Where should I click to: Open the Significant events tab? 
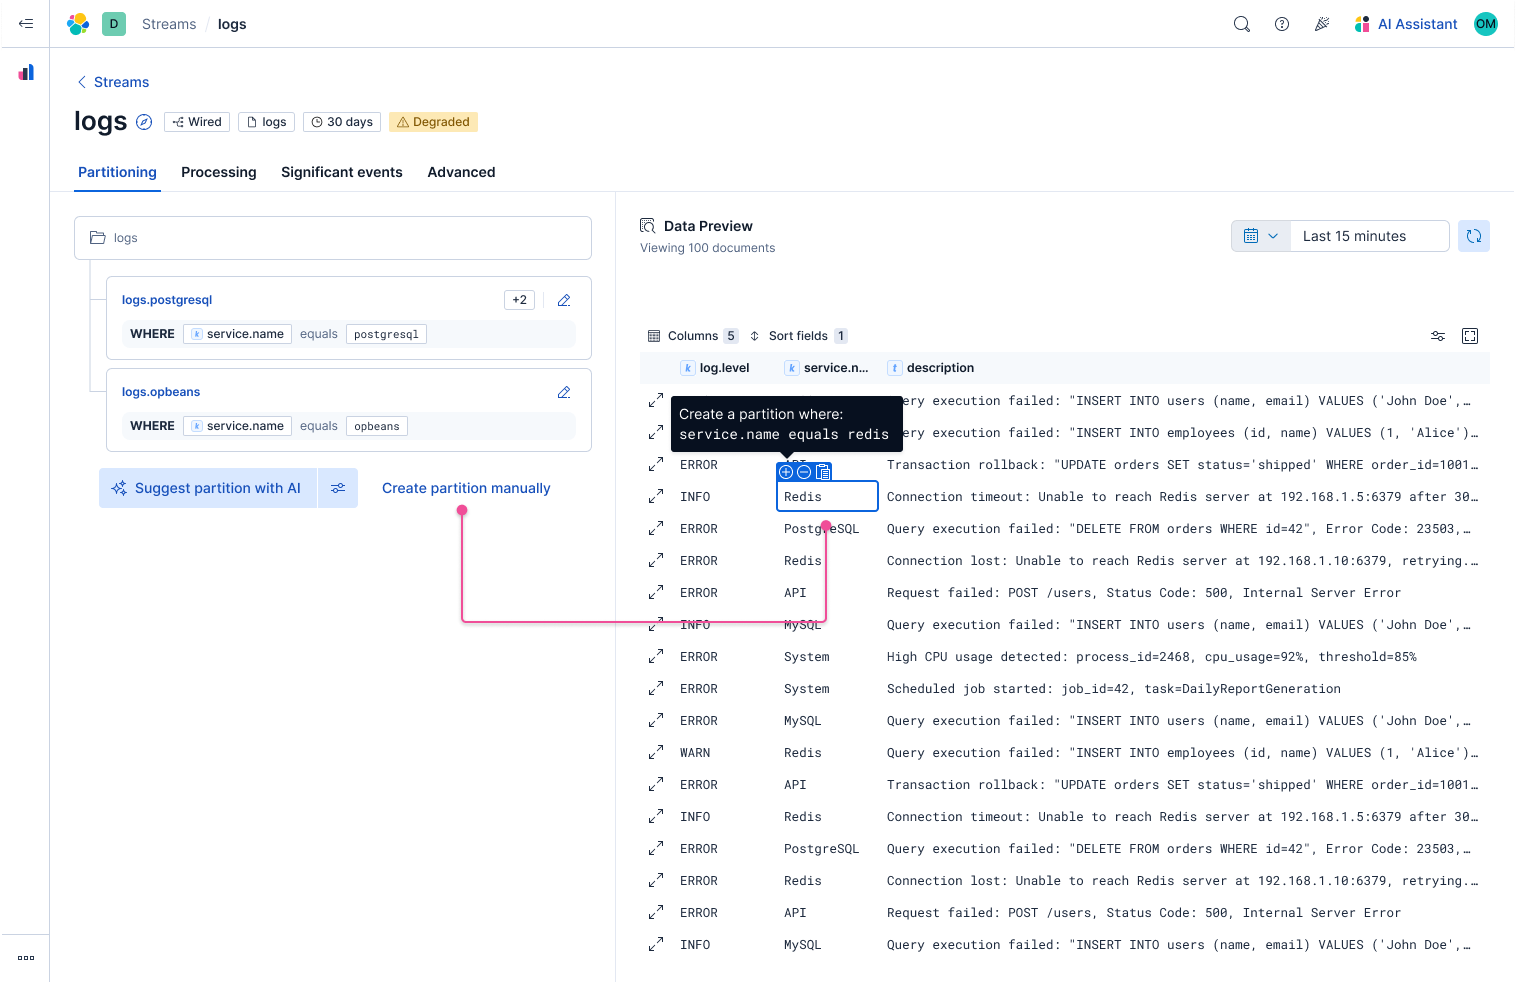[x=342, y=172]
